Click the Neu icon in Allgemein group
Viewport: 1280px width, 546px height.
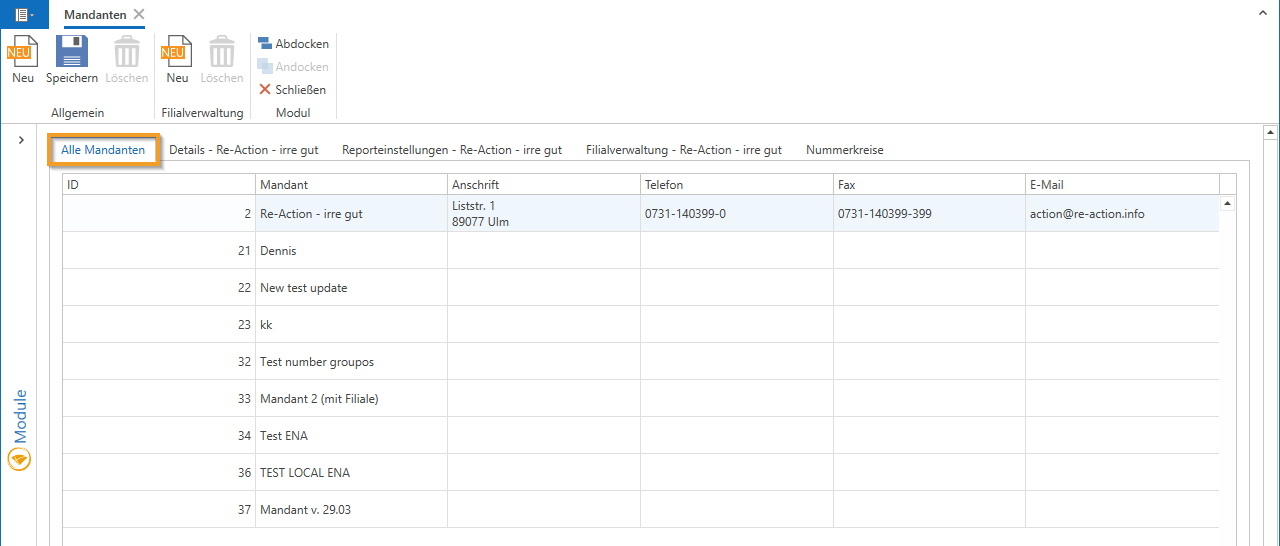[22, 52]
